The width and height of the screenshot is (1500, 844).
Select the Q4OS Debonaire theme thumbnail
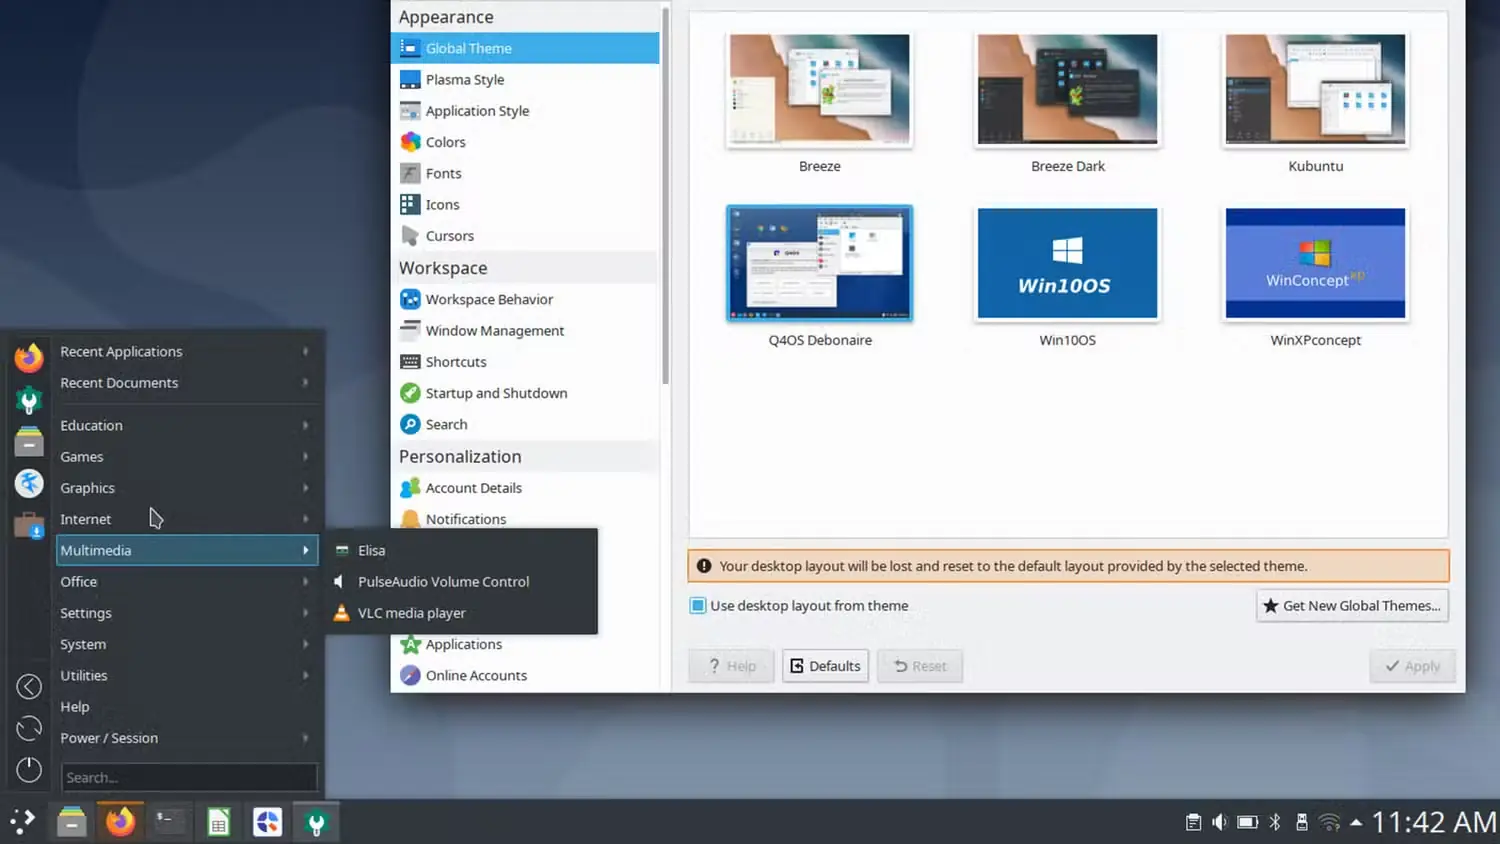[x=820, y=263]
